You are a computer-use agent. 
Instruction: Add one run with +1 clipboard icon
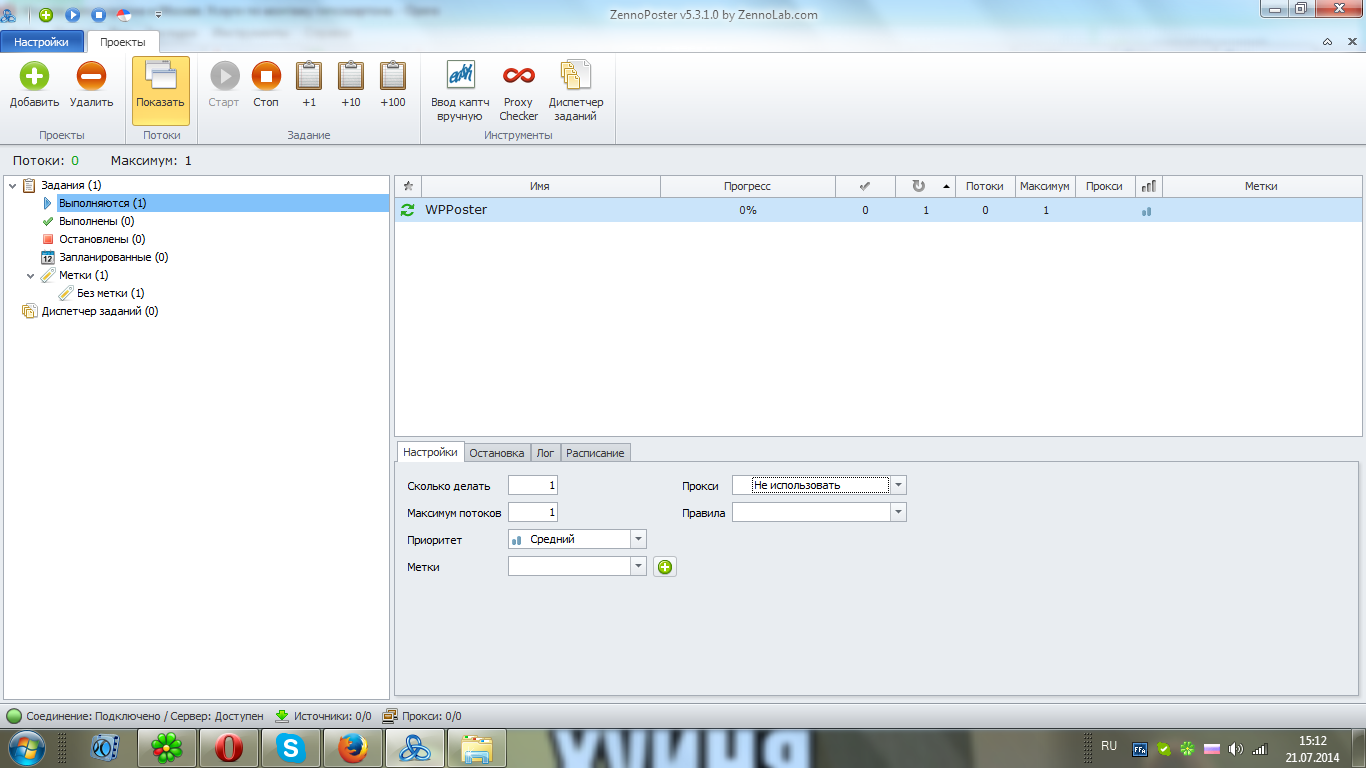click(x=309, y=76)
